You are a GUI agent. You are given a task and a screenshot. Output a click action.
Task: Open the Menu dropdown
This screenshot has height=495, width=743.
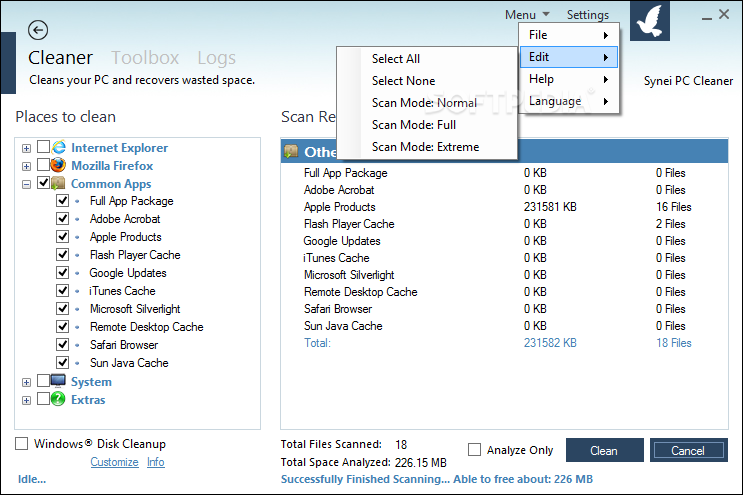point(527,15)
